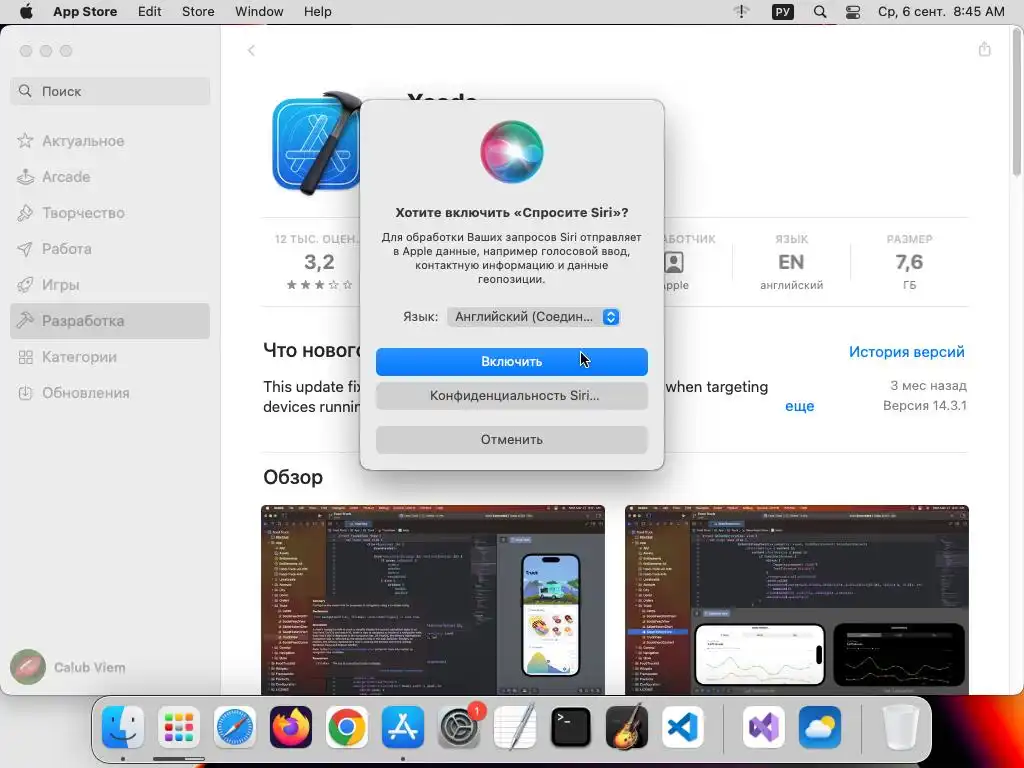Open the Язык language dropdown
Image resolution: width=1024 pixels, height=768 pixels.
[x=533, y=317]
